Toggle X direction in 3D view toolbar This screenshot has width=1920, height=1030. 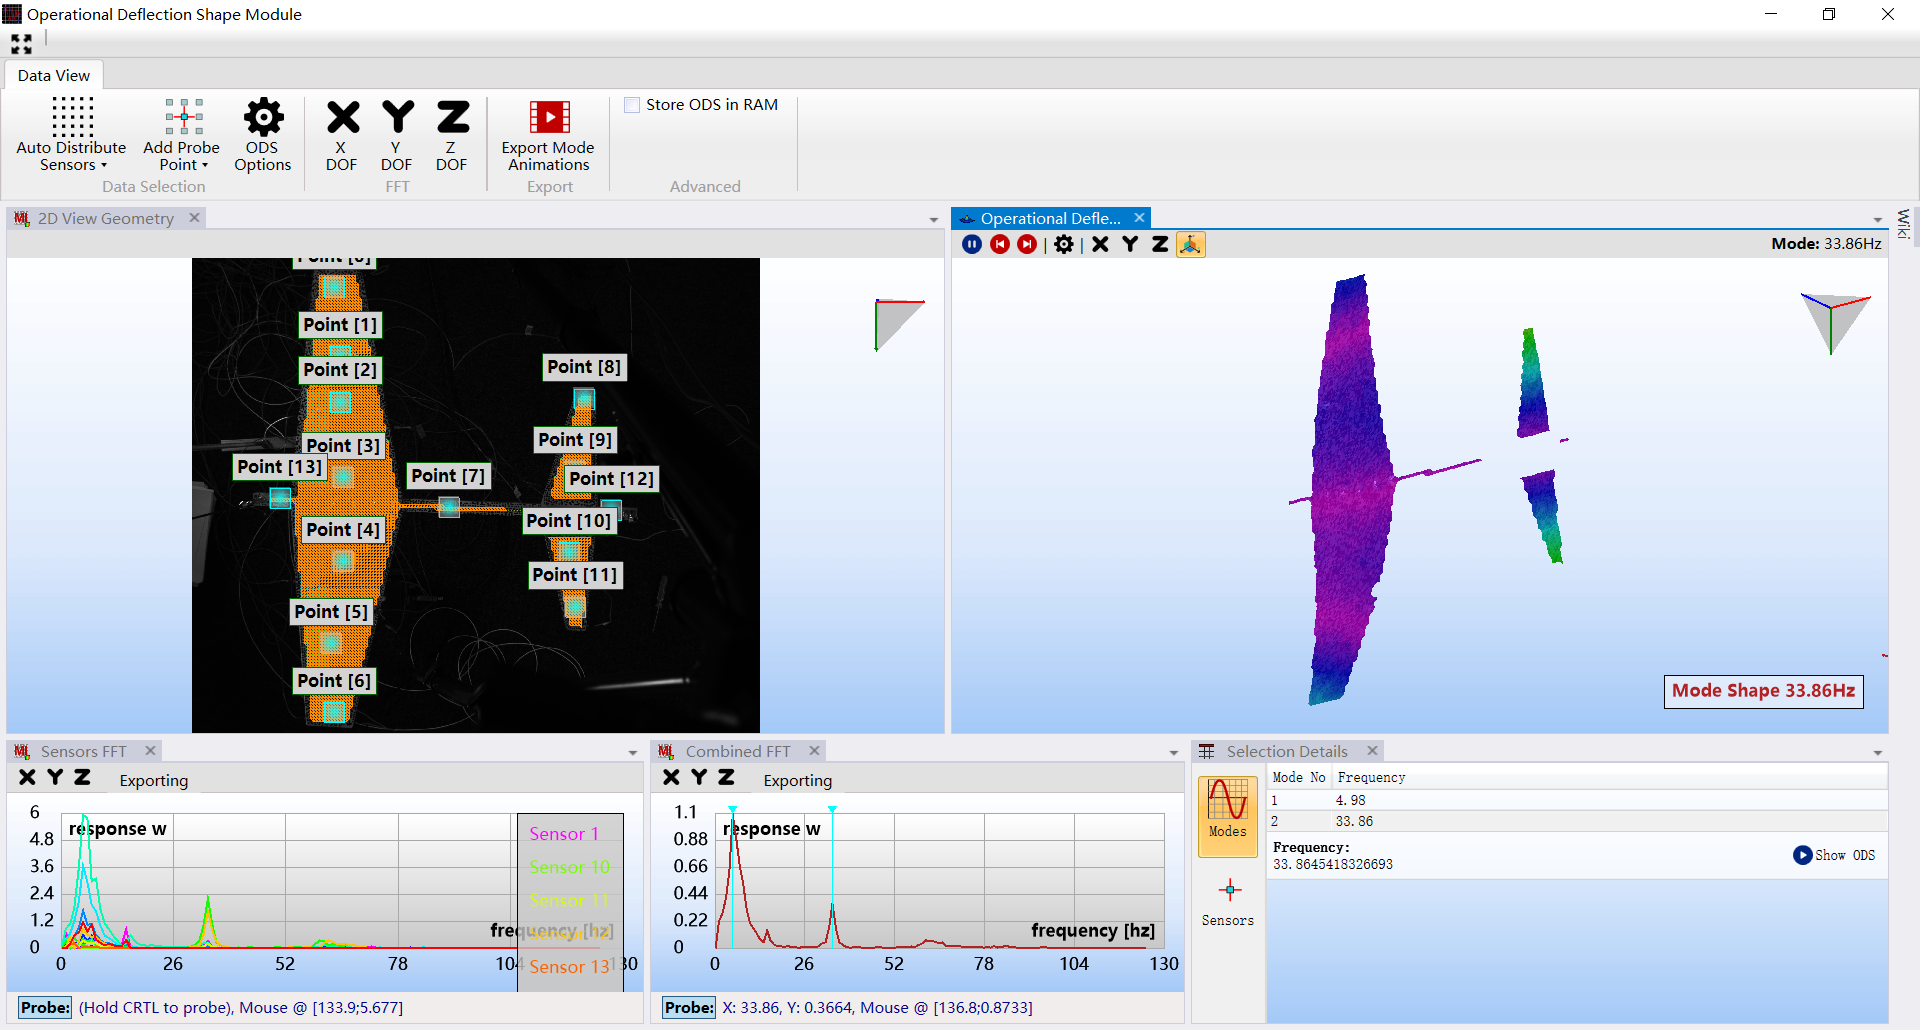[x=1100, y=244]
